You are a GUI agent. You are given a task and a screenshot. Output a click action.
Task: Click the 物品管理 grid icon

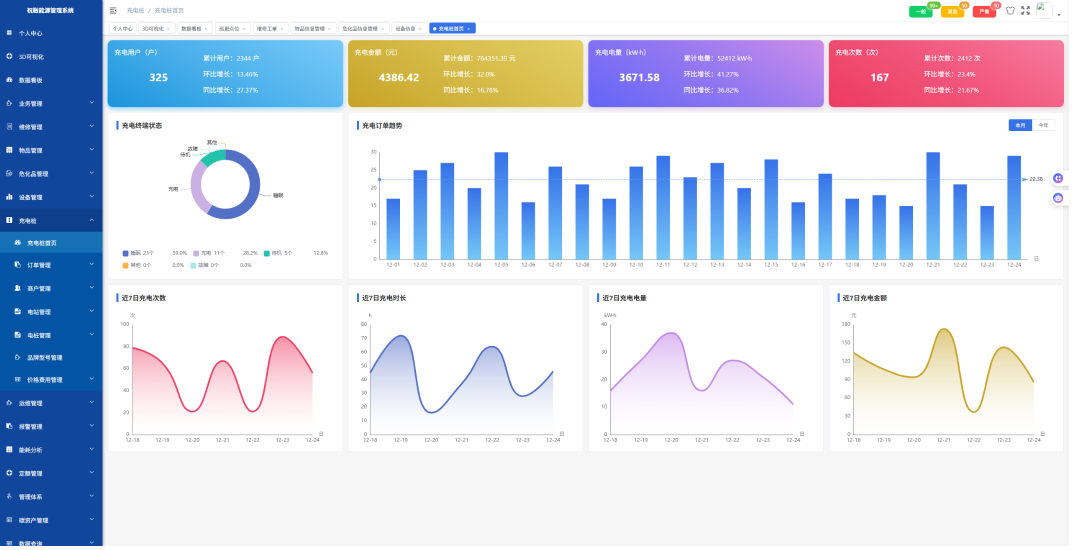[9, 150]
